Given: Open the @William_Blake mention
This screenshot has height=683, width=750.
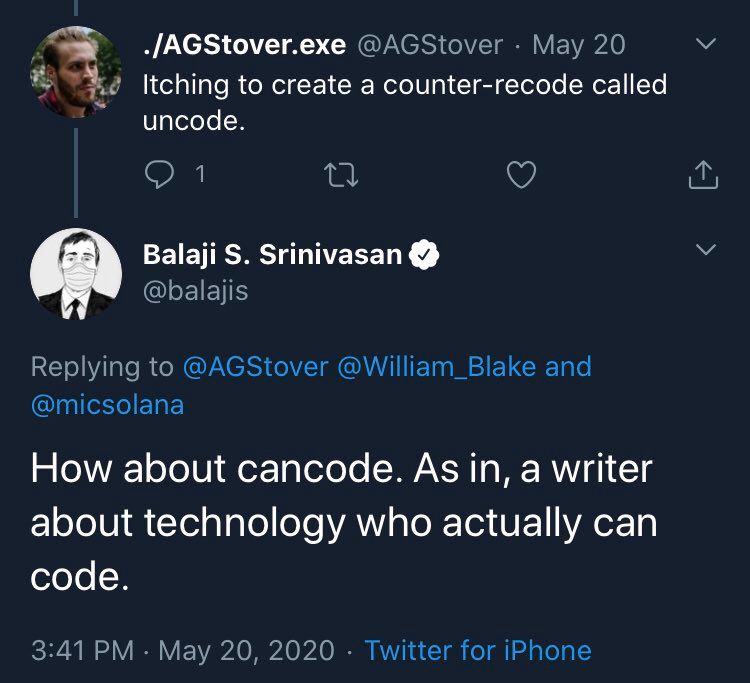Looking at the screenshot, I should pyautogui.click(x=437, y=367).
